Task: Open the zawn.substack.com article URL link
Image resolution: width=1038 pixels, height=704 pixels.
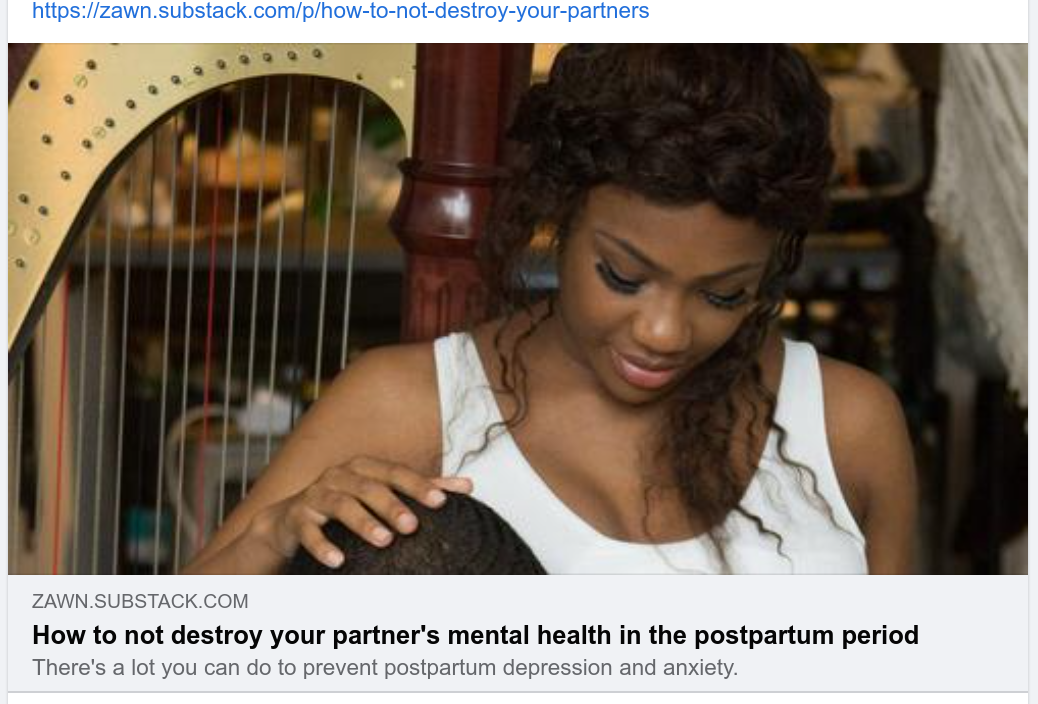Action: (x=340, y=11)
